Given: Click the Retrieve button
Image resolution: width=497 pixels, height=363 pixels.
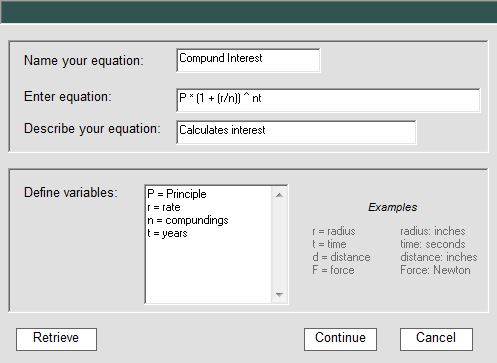Looking at the screenshot, I should click(x=56, y=339).
